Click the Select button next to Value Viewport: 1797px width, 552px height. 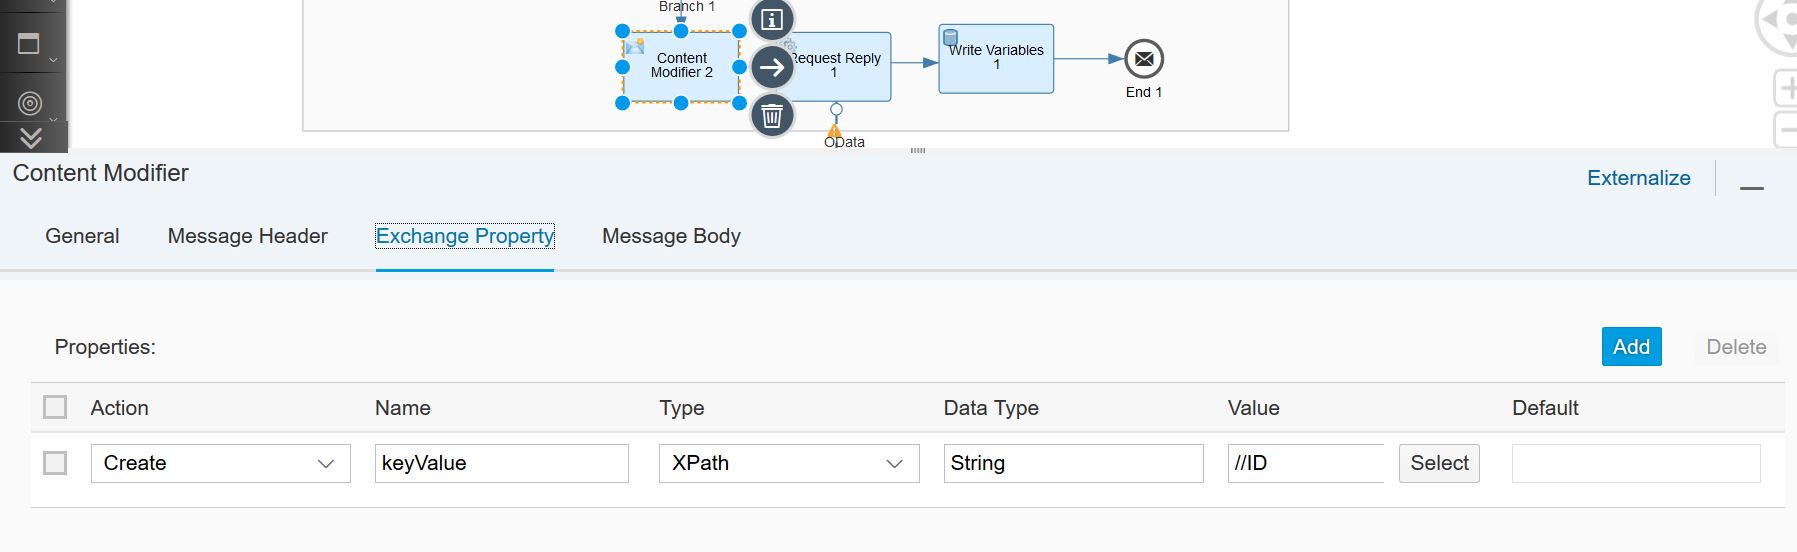coord(1439,463)
